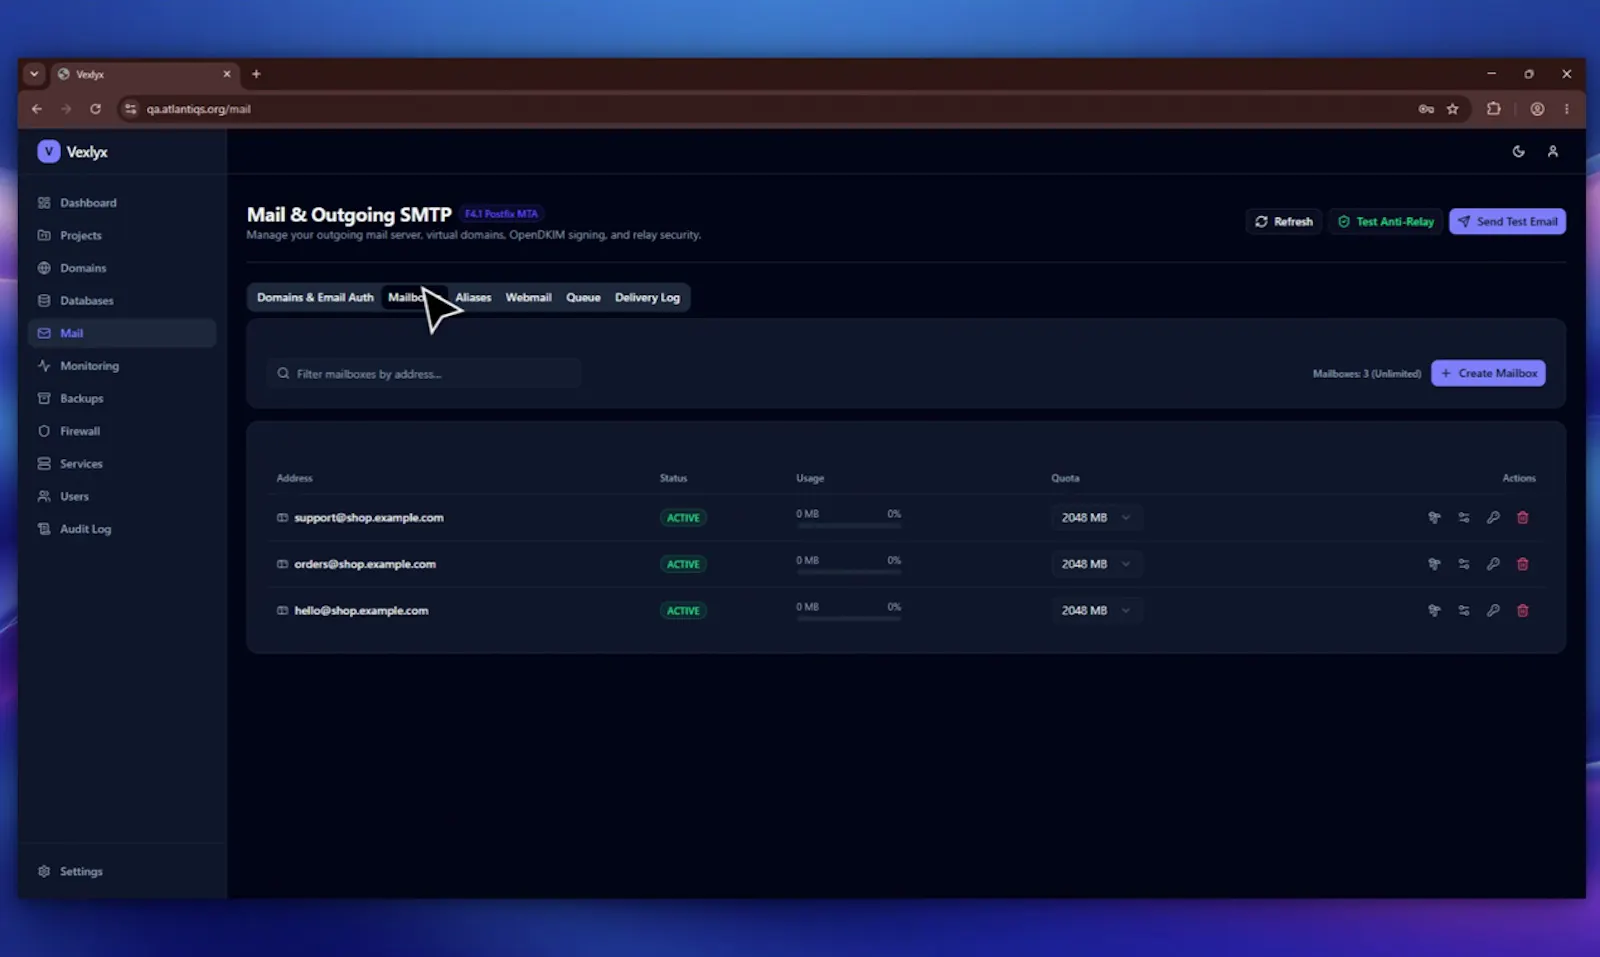Open quota dropdown for hello@shop.example.com
Viewport: 1600px width, 957px height.
[1096, 611]
